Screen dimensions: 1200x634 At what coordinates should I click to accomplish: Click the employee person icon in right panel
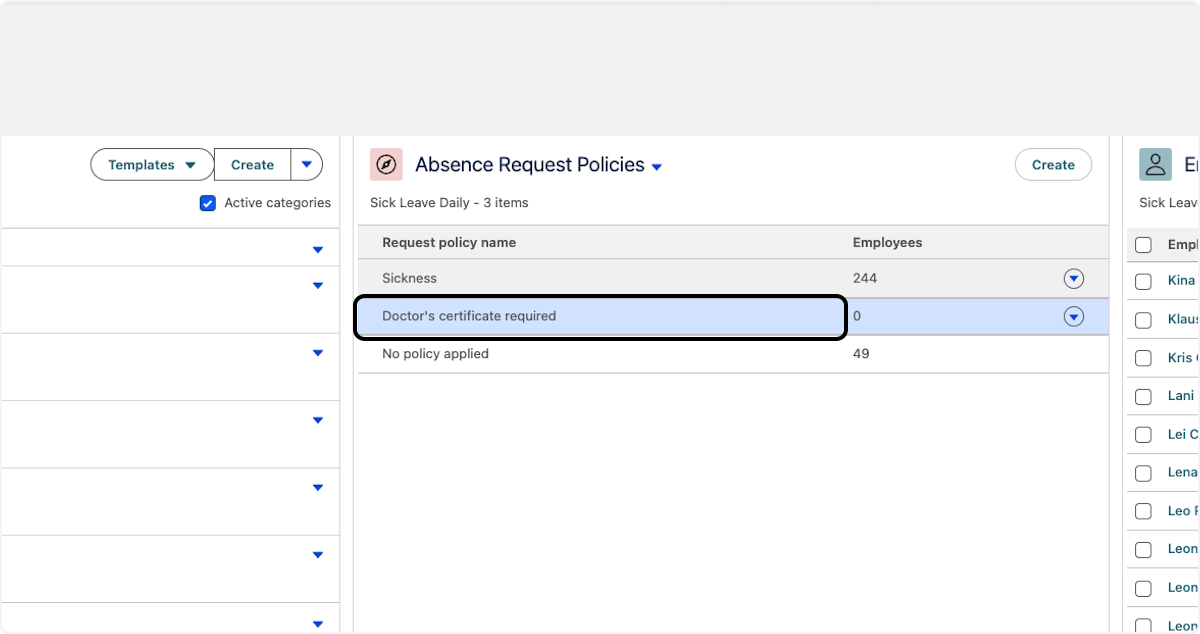click(1155, 165)
